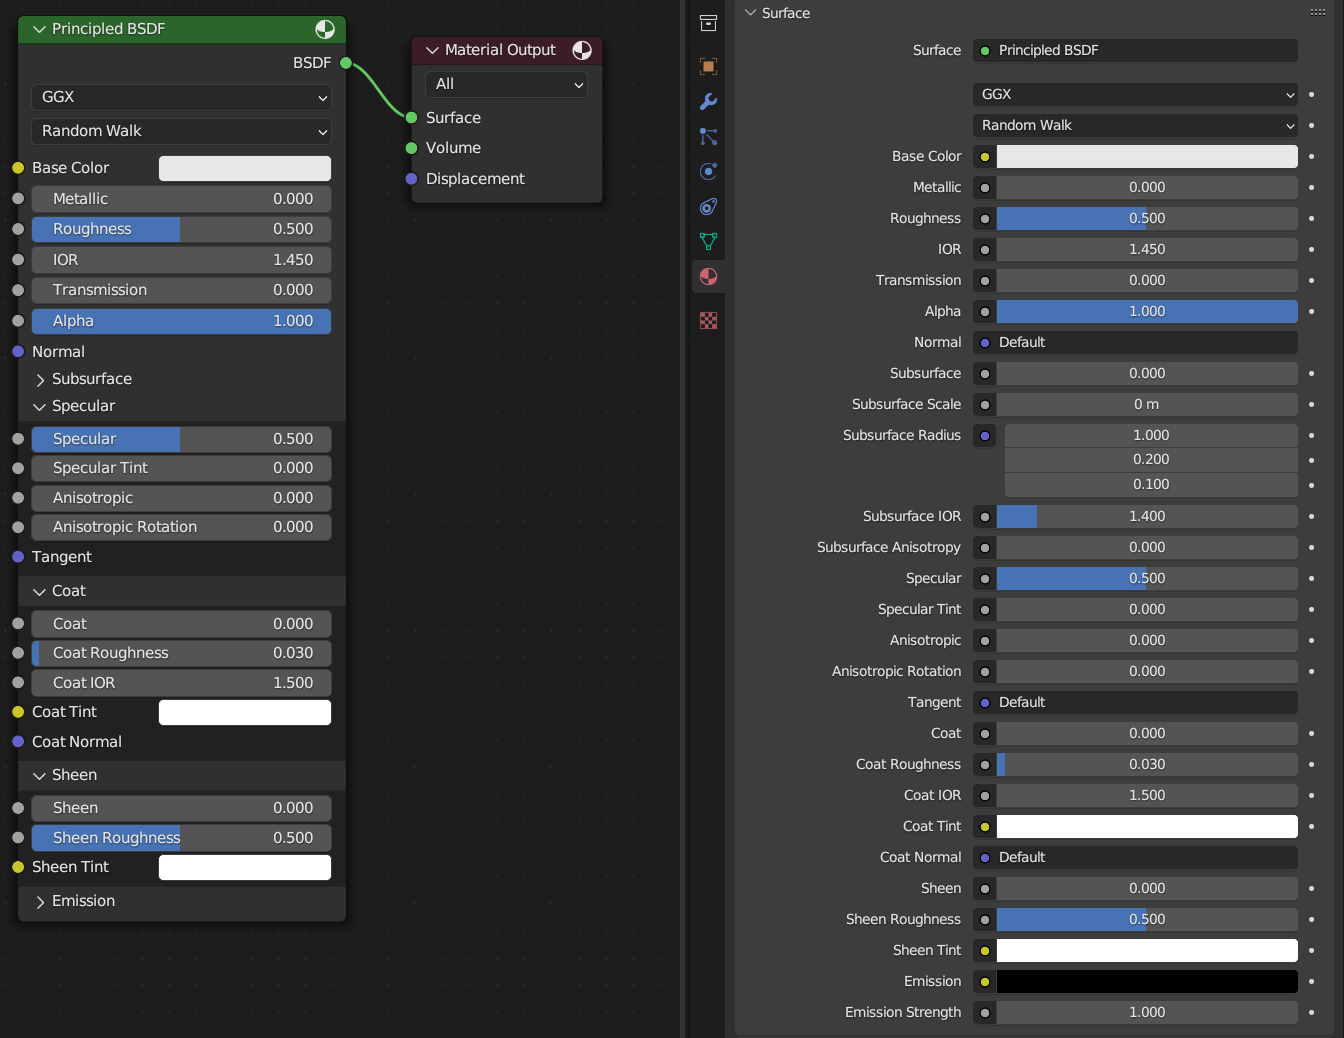Click the Surface Principled BSDF shader button
The width and height of the screenshot is (1344, 1038).
[1135, 50]
